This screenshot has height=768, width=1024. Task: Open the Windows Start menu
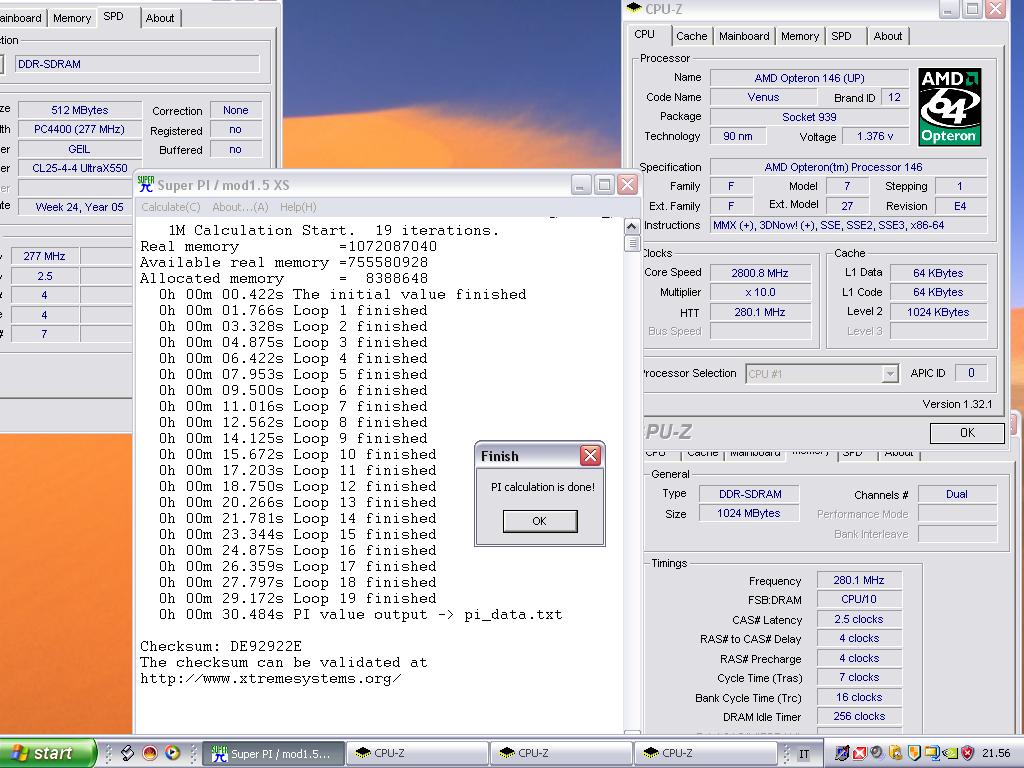tap(47, 753)
